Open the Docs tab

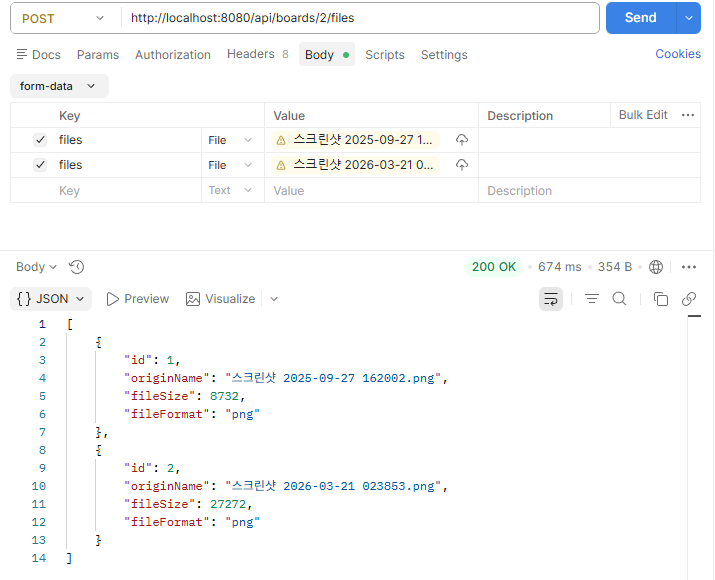[x=39, y=55]
